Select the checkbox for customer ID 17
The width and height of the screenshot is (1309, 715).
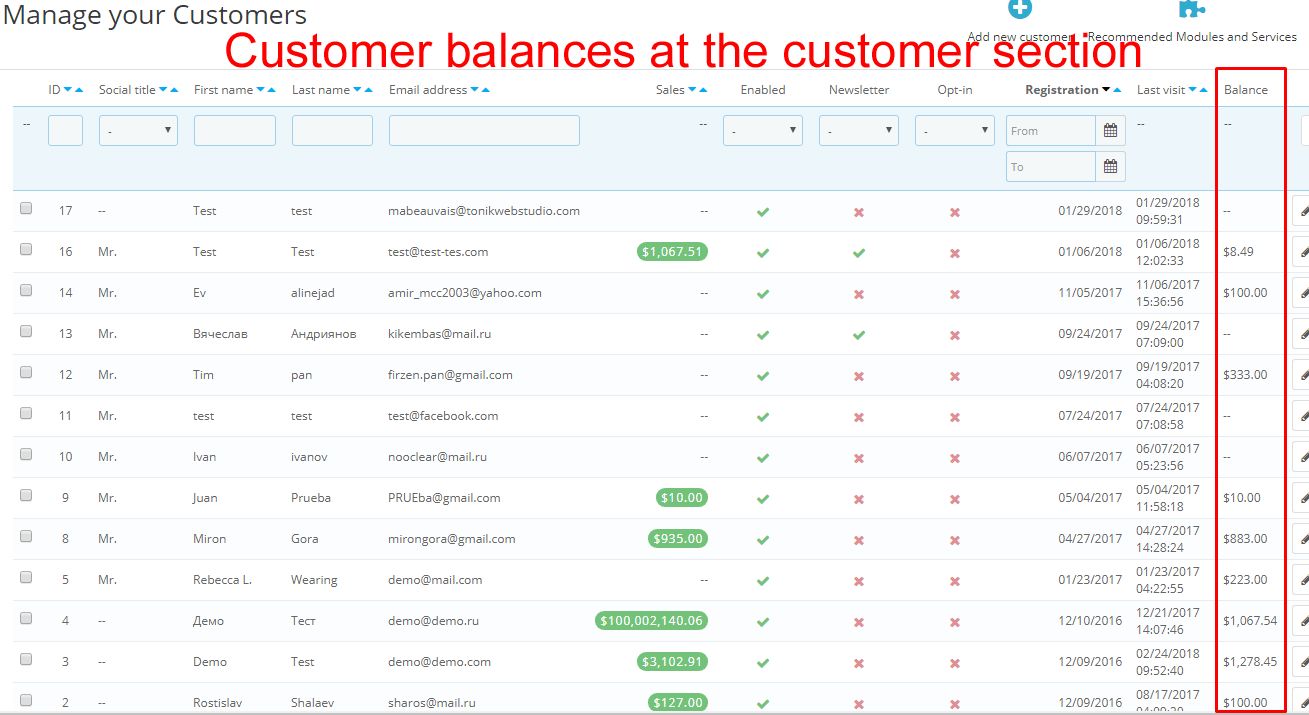pos(26,209)
